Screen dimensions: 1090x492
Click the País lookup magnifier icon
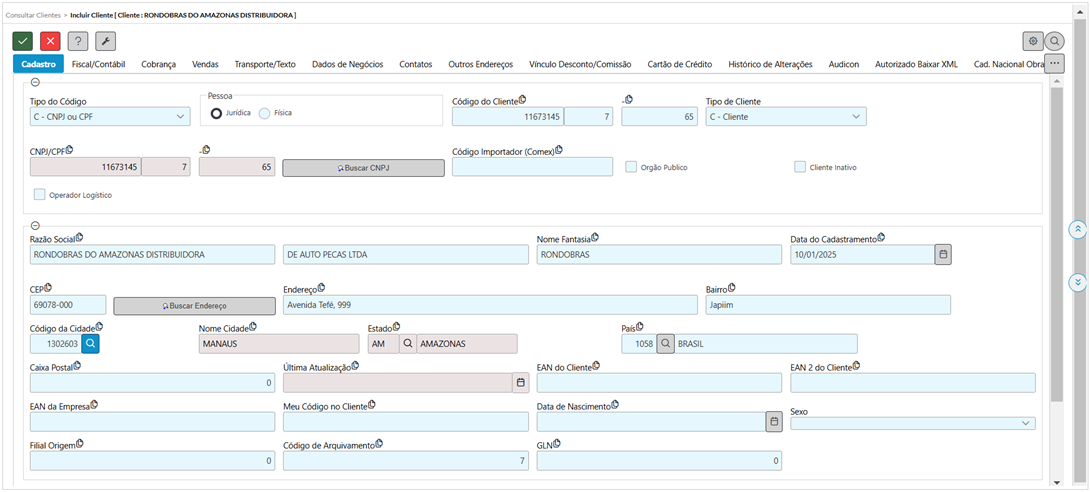pyautogui.click(x=665, y=343)
